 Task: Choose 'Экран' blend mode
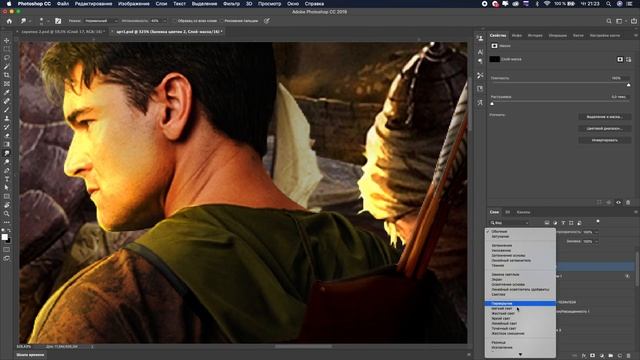click(x=496, y=280)
